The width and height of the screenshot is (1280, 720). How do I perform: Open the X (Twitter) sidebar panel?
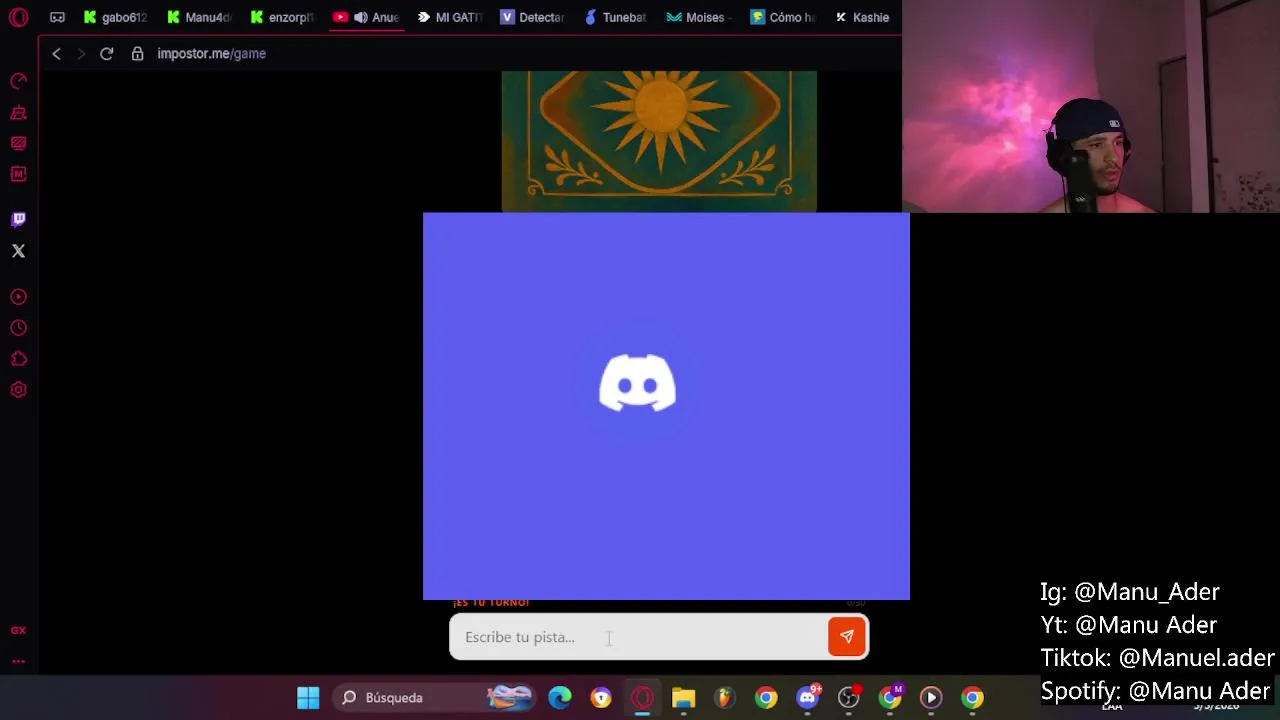18,251
